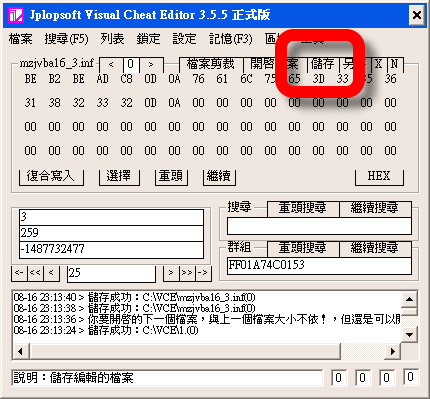Click the 重頭 button under the hex grid
This screenshot has height=399, width=430.
pos(171,176)
